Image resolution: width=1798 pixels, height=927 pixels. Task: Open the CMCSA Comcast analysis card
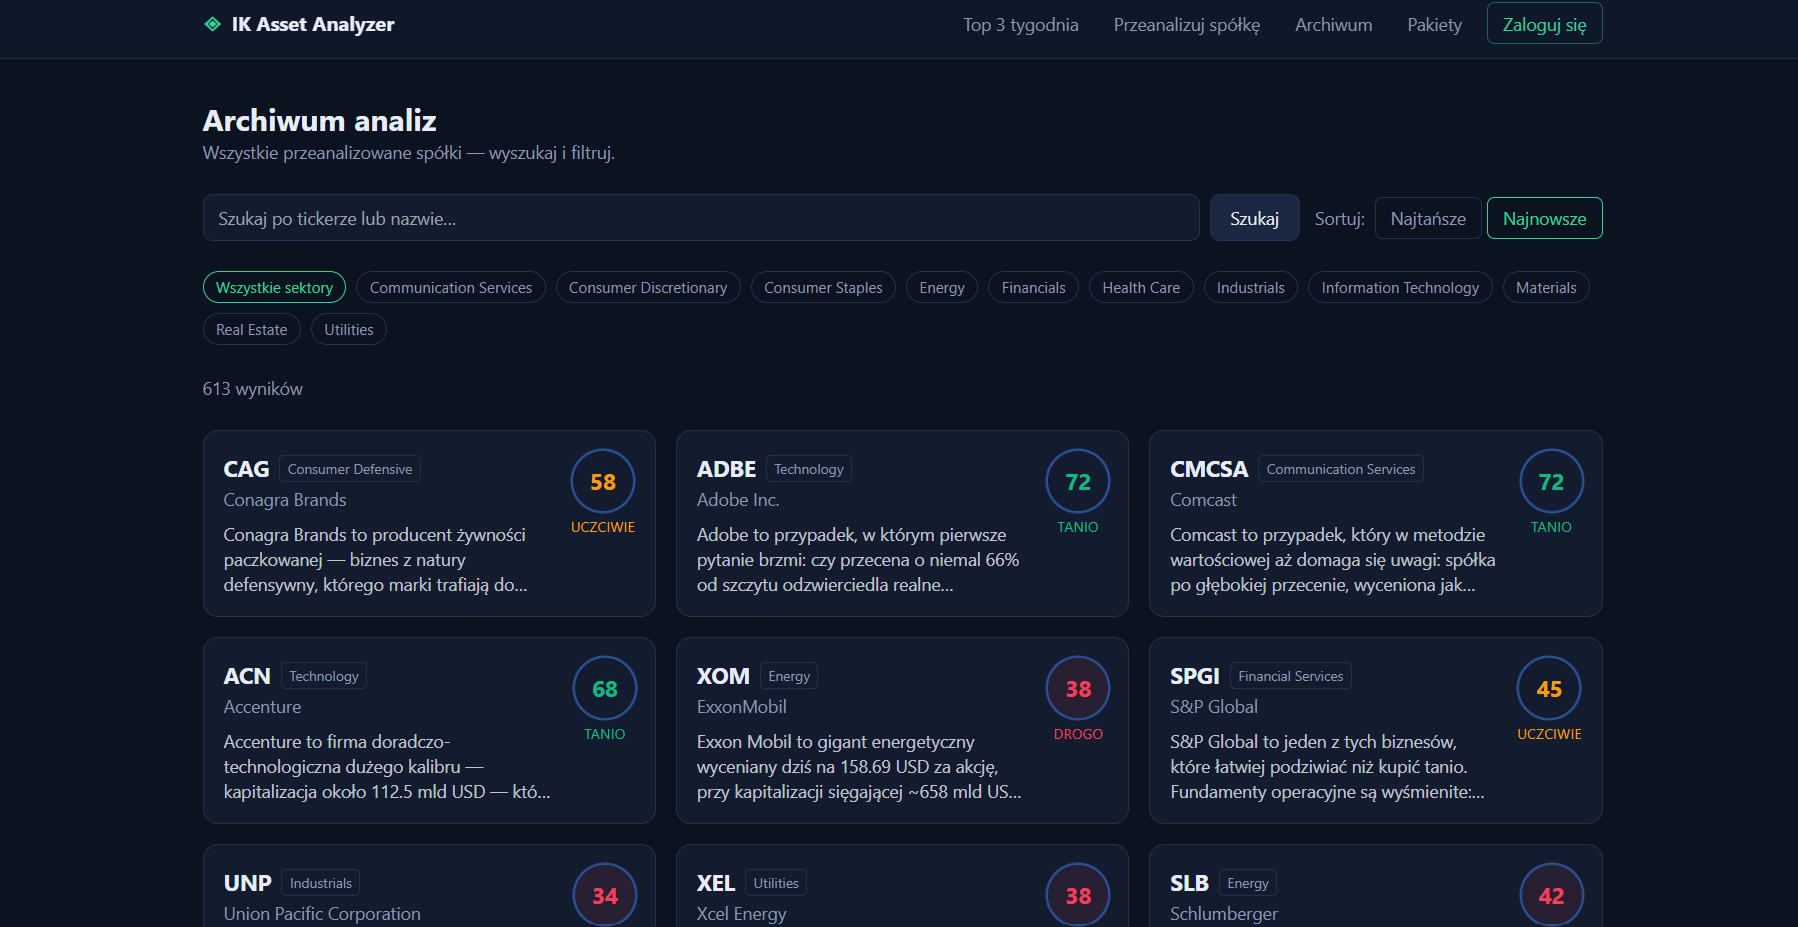coord(1375,524)
